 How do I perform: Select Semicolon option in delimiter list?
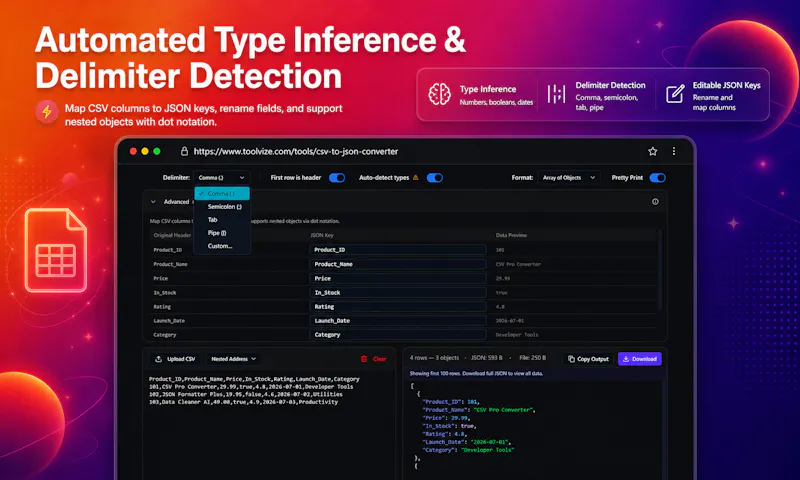(222, 207)
